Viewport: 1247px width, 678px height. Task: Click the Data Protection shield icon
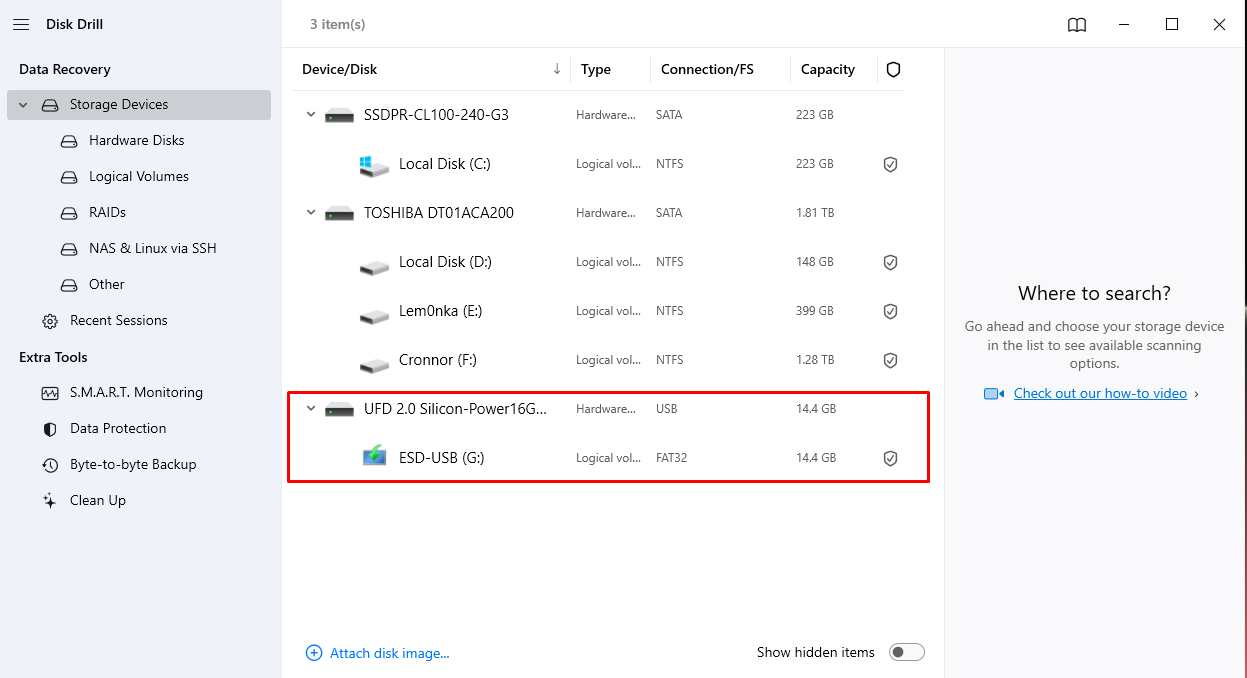pos(50,429)
